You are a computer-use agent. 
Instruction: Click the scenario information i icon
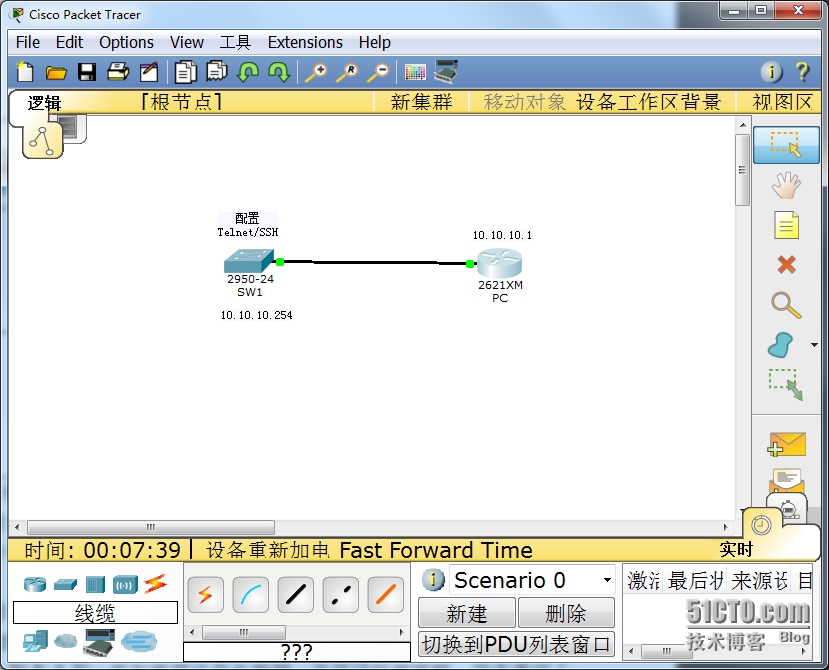(433, 580)
